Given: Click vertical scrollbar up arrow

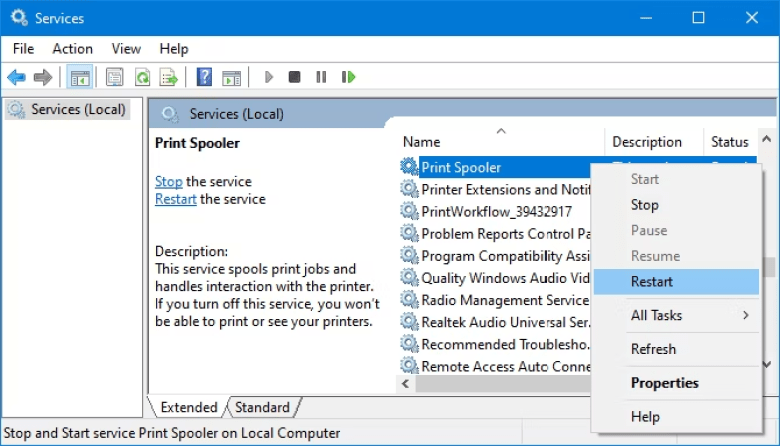Looking at the screenshot, I should (x=767, y=139).
